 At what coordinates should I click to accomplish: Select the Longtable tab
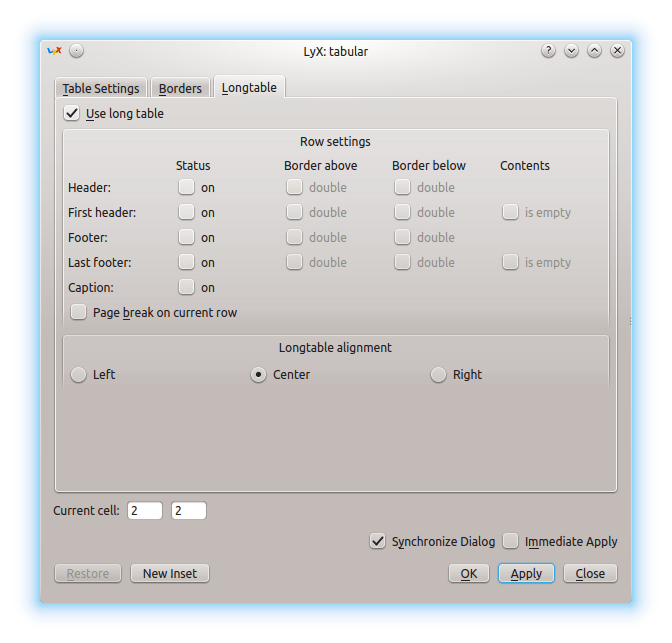pos(249,87)
